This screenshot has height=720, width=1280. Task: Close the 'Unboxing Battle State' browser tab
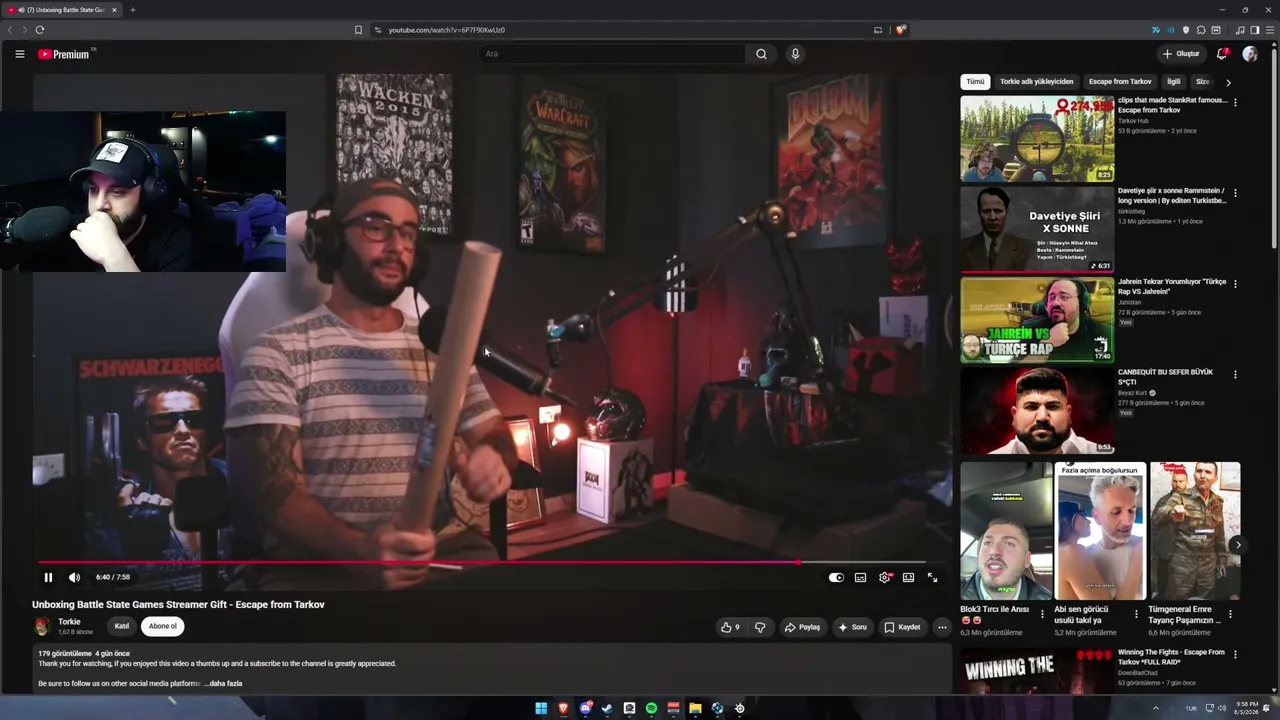[114, 10]
